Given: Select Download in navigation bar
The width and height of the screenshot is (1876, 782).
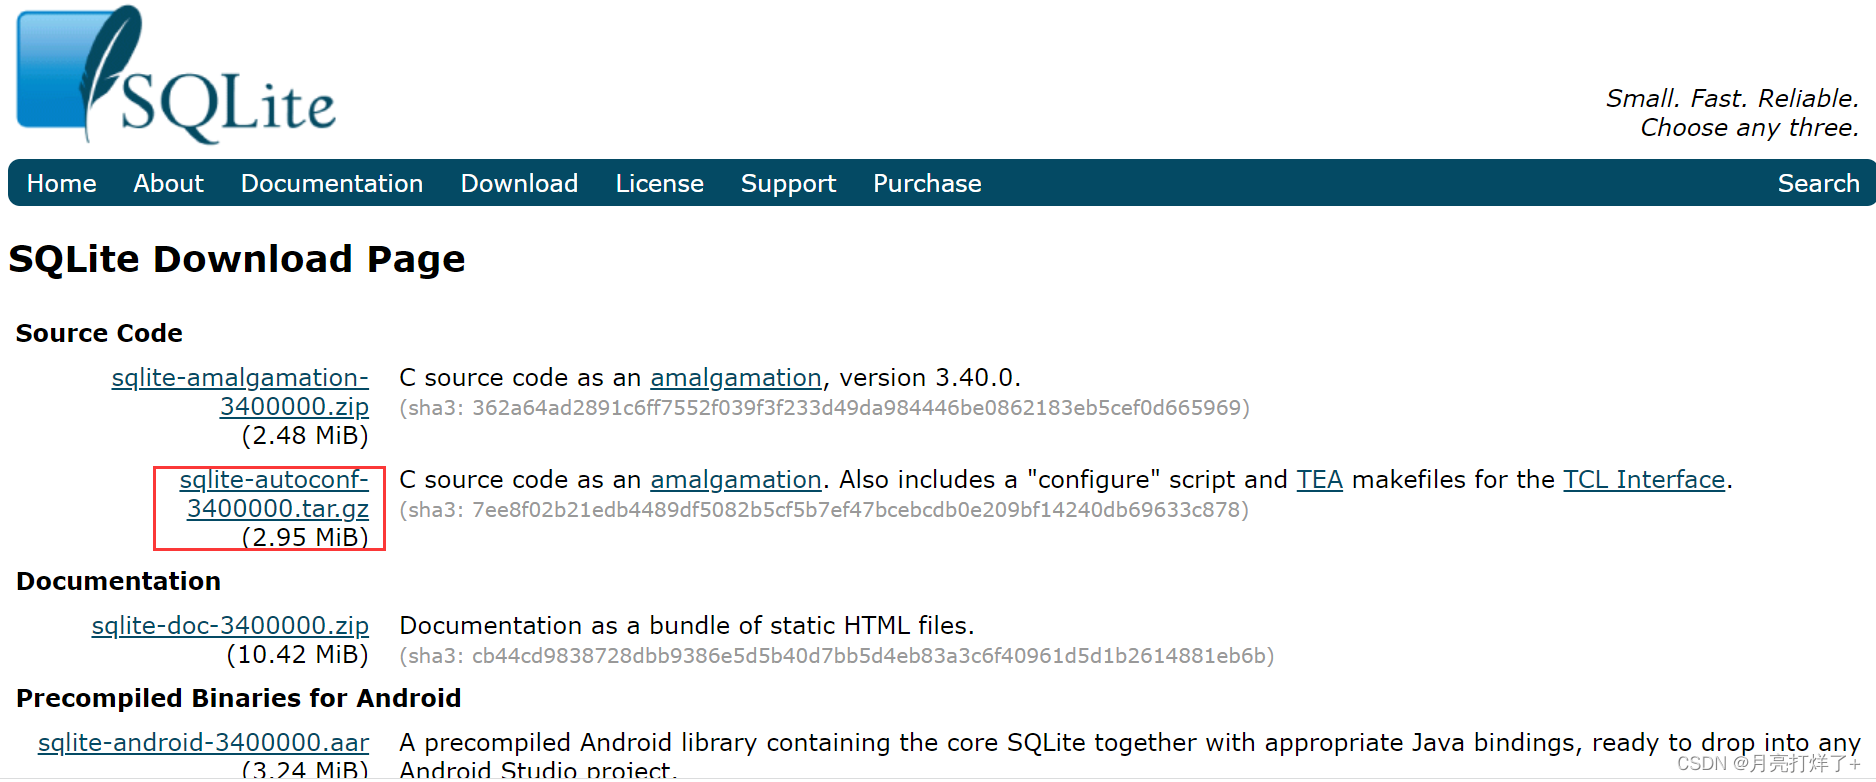Looking at the screenshot, I should [519, 184].
